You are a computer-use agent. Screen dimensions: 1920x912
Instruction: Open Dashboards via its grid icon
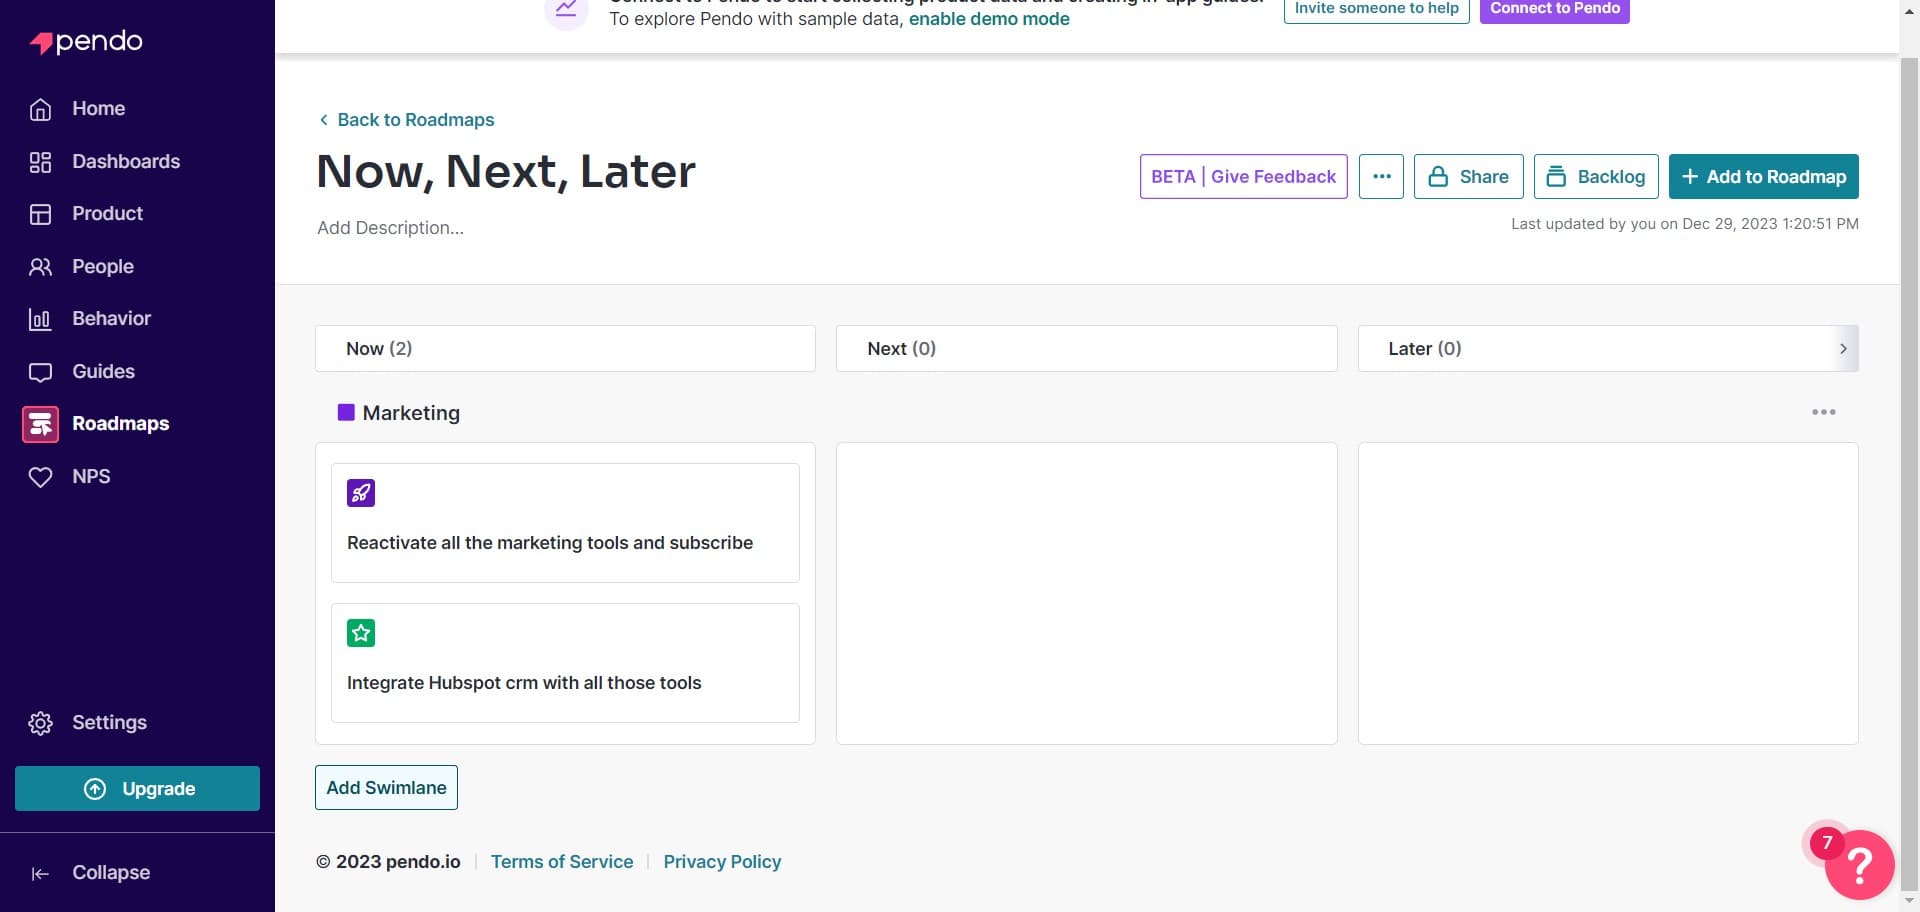(40, 162)
